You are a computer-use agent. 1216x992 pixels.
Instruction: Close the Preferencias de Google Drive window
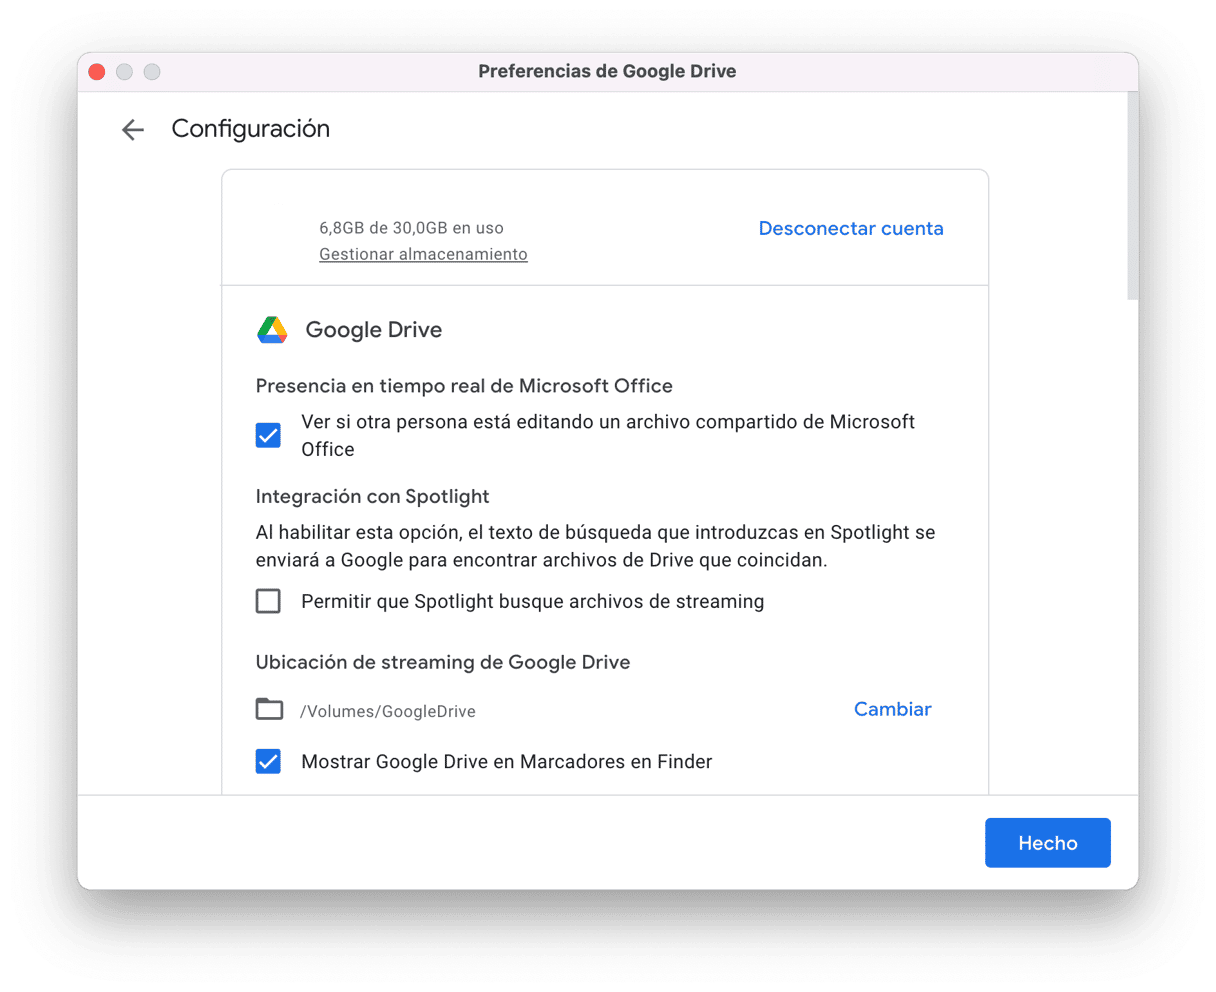[x=97, y=71]
